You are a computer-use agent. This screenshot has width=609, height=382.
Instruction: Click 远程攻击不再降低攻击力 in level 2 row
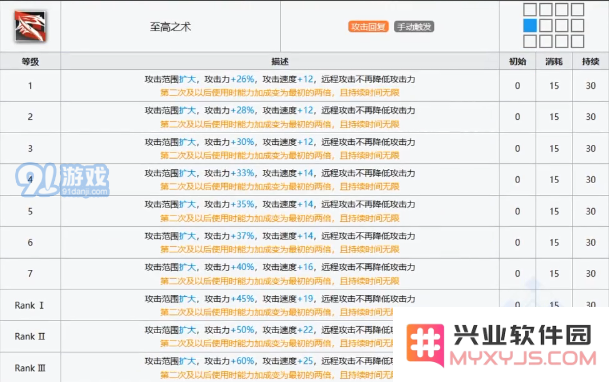(368, 110)
